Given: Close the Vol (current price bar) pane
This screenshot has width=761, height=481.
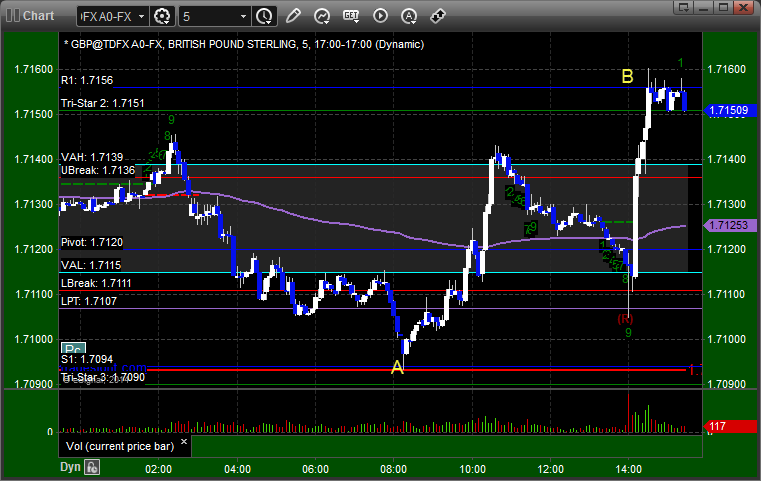Looking at the screenshot, I should (184, 442).
